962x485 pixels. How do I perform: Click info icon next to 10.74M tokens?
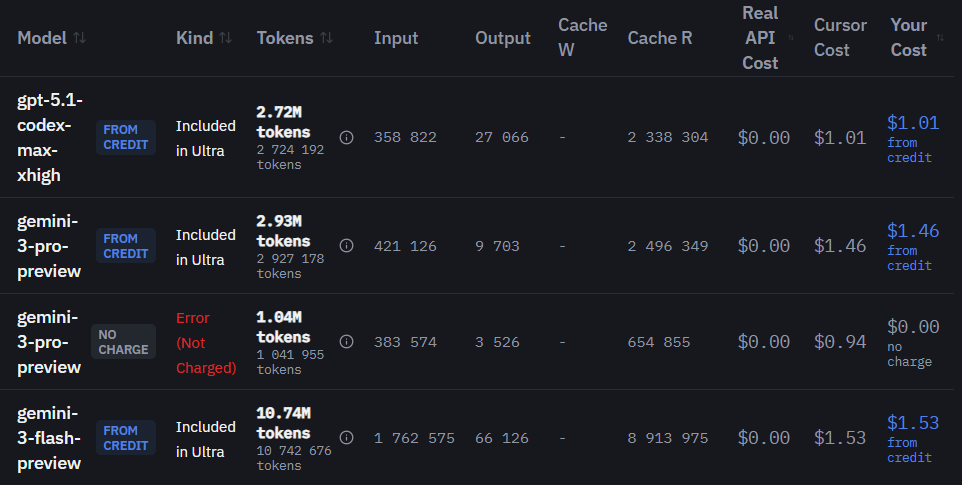[x=346, y=438]
